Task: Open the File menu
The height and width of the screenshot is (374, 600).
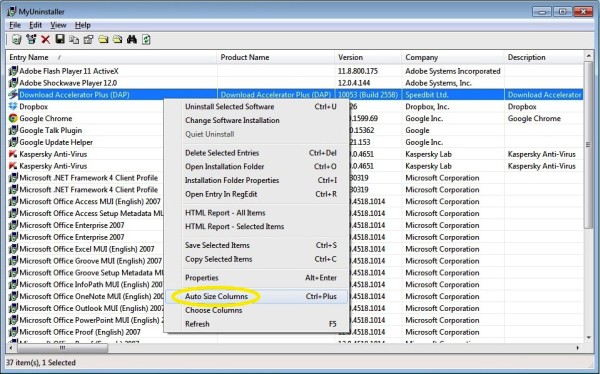Action: click(15, 25)
